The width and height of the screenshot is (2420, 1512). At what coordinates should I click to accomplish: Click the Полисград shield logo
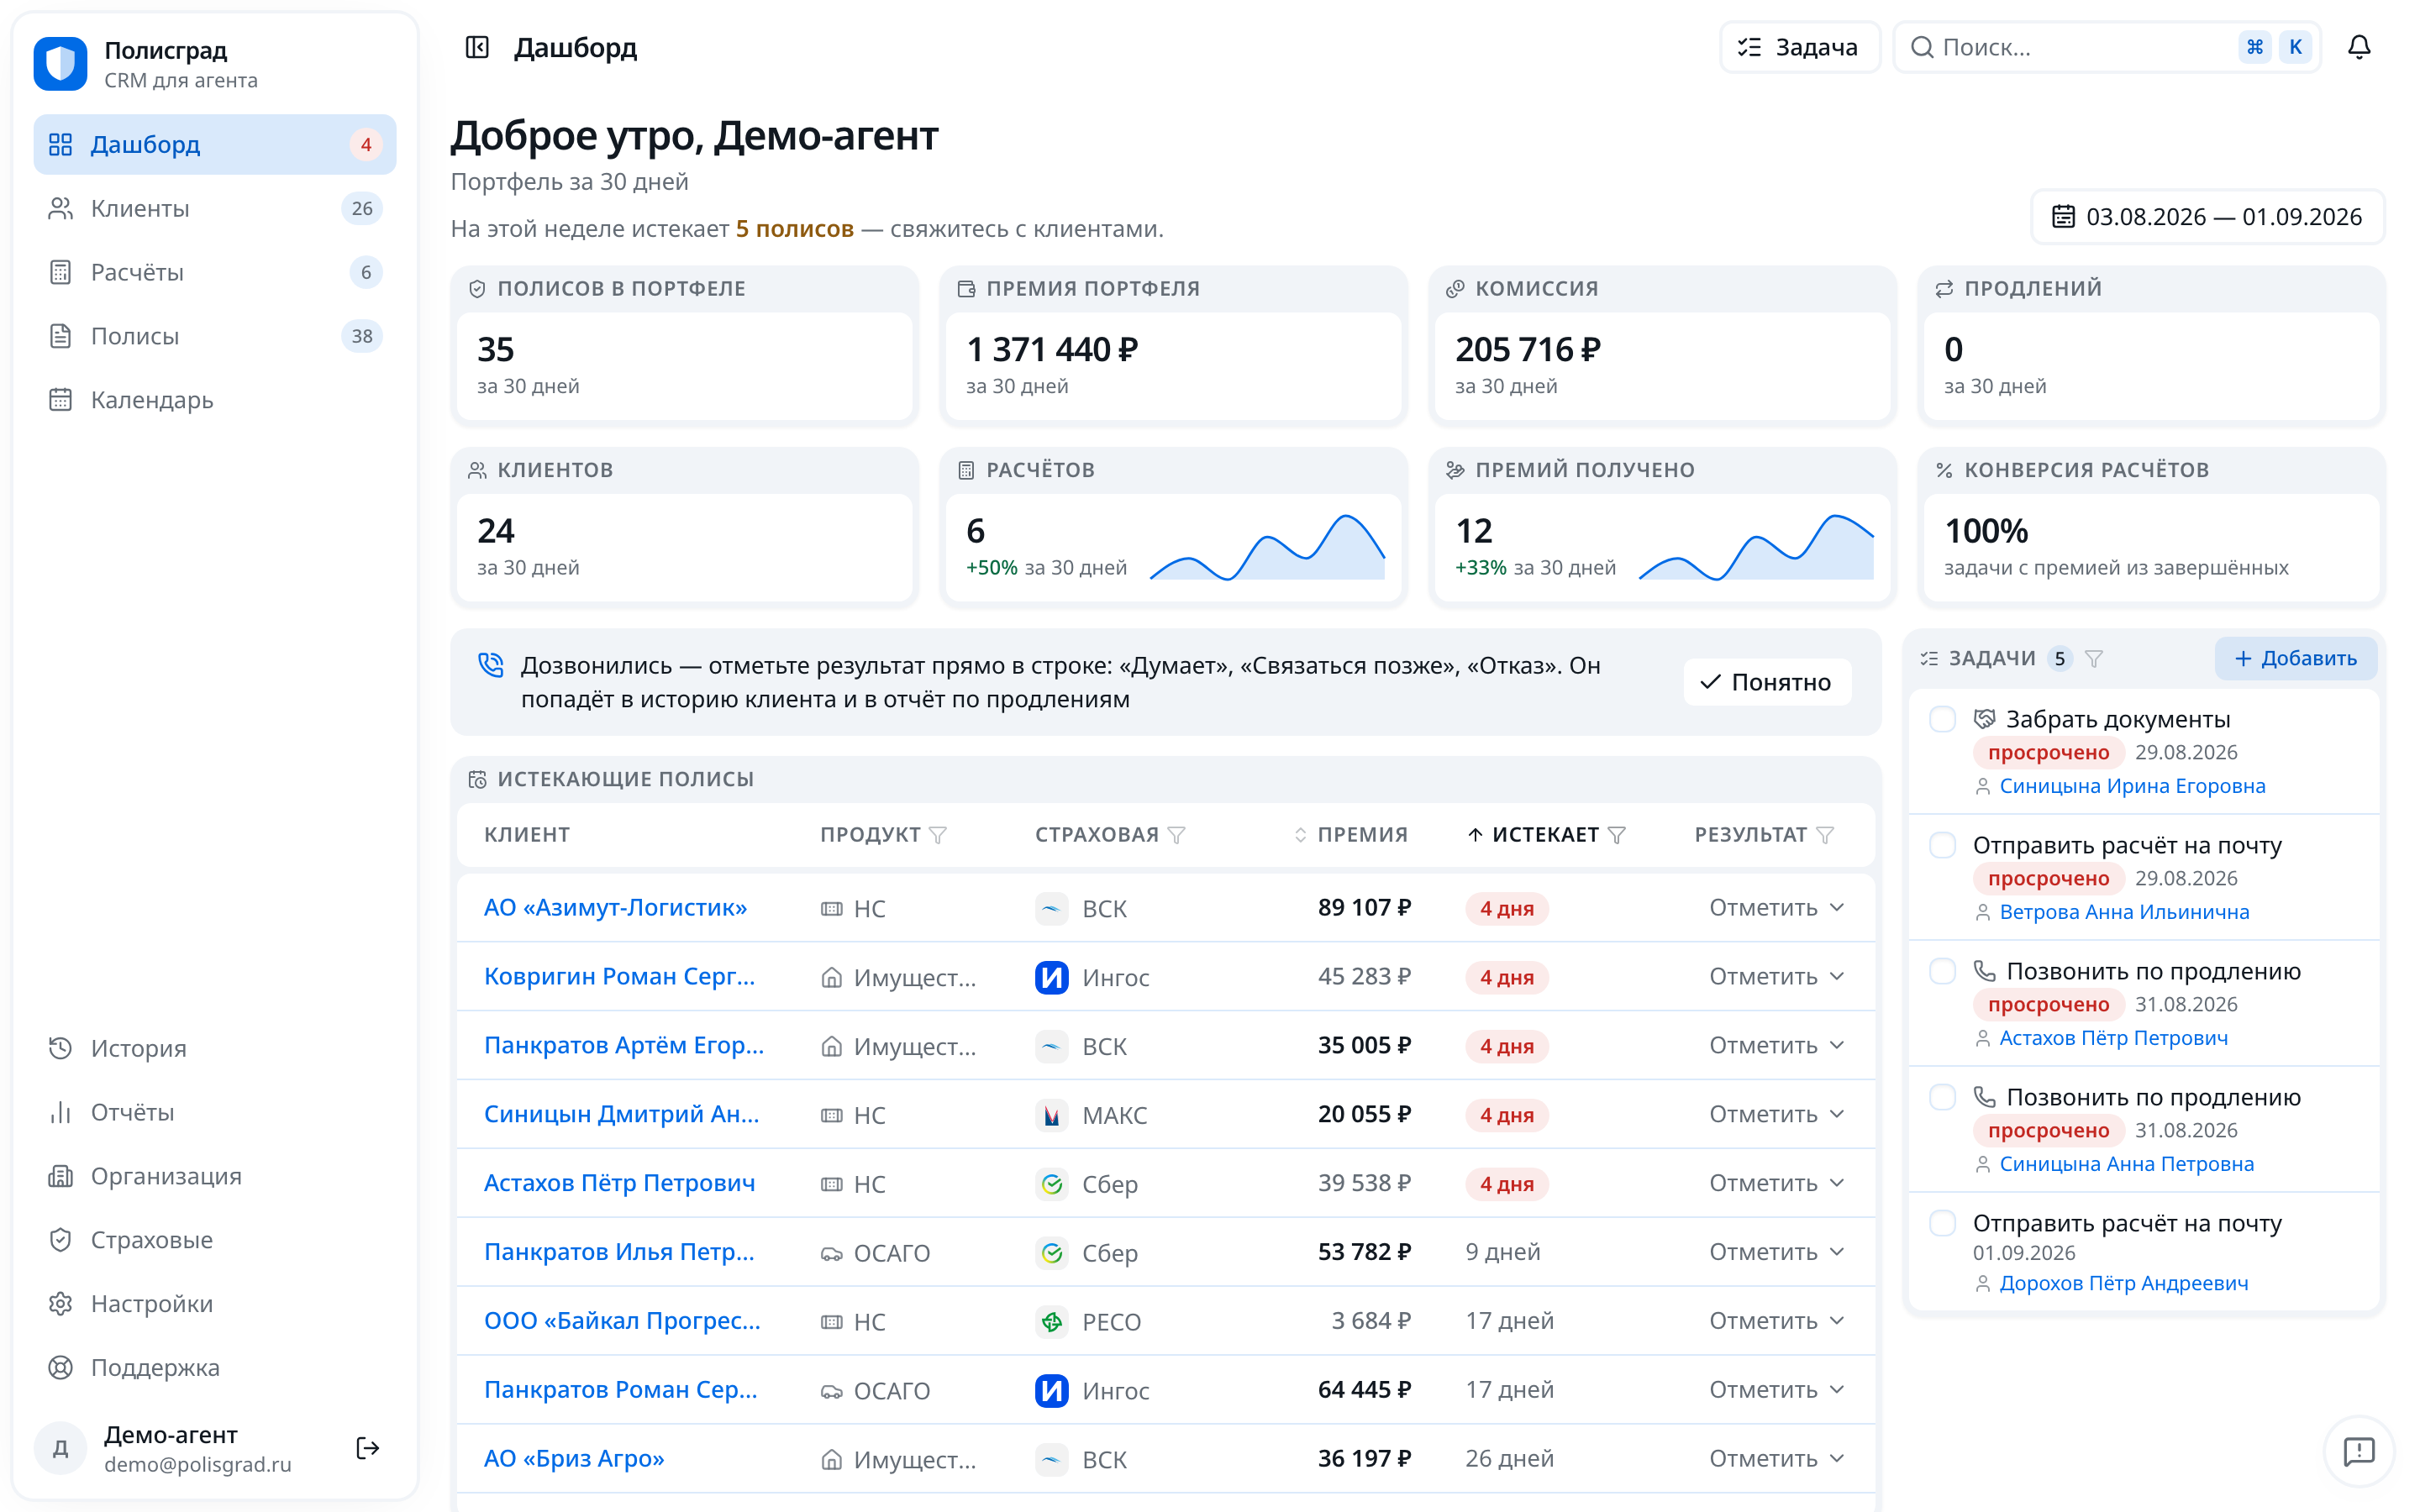60,64
